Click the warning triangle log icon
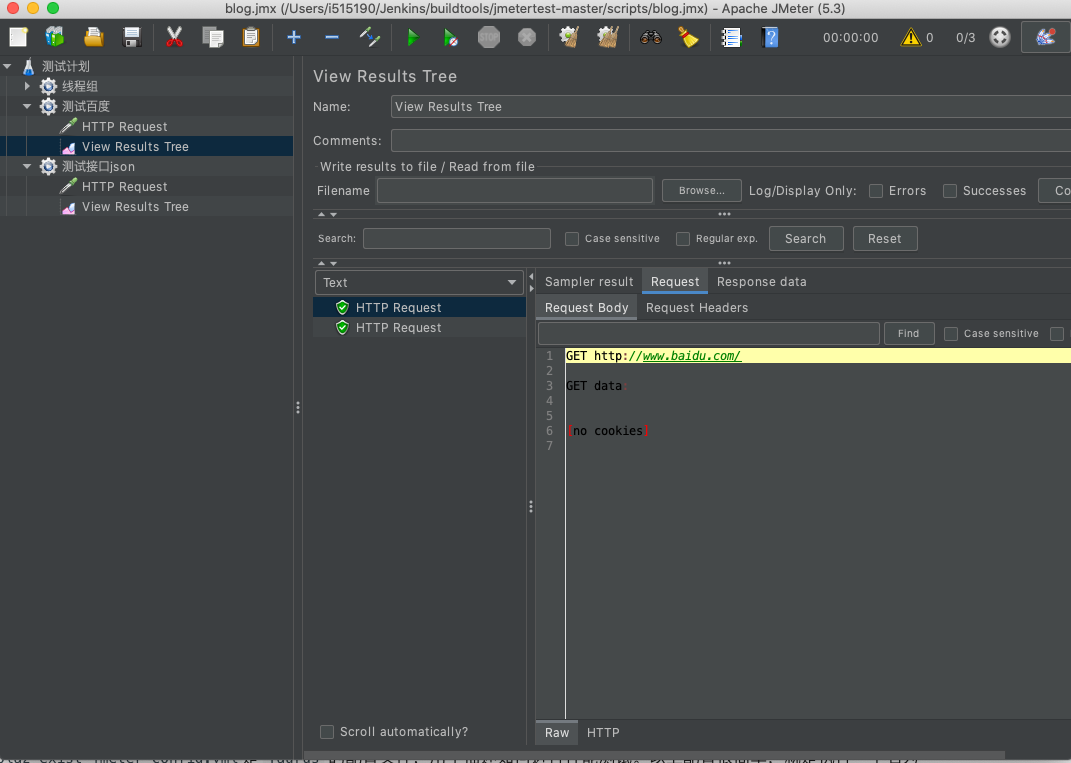 (x=910, y=38)
